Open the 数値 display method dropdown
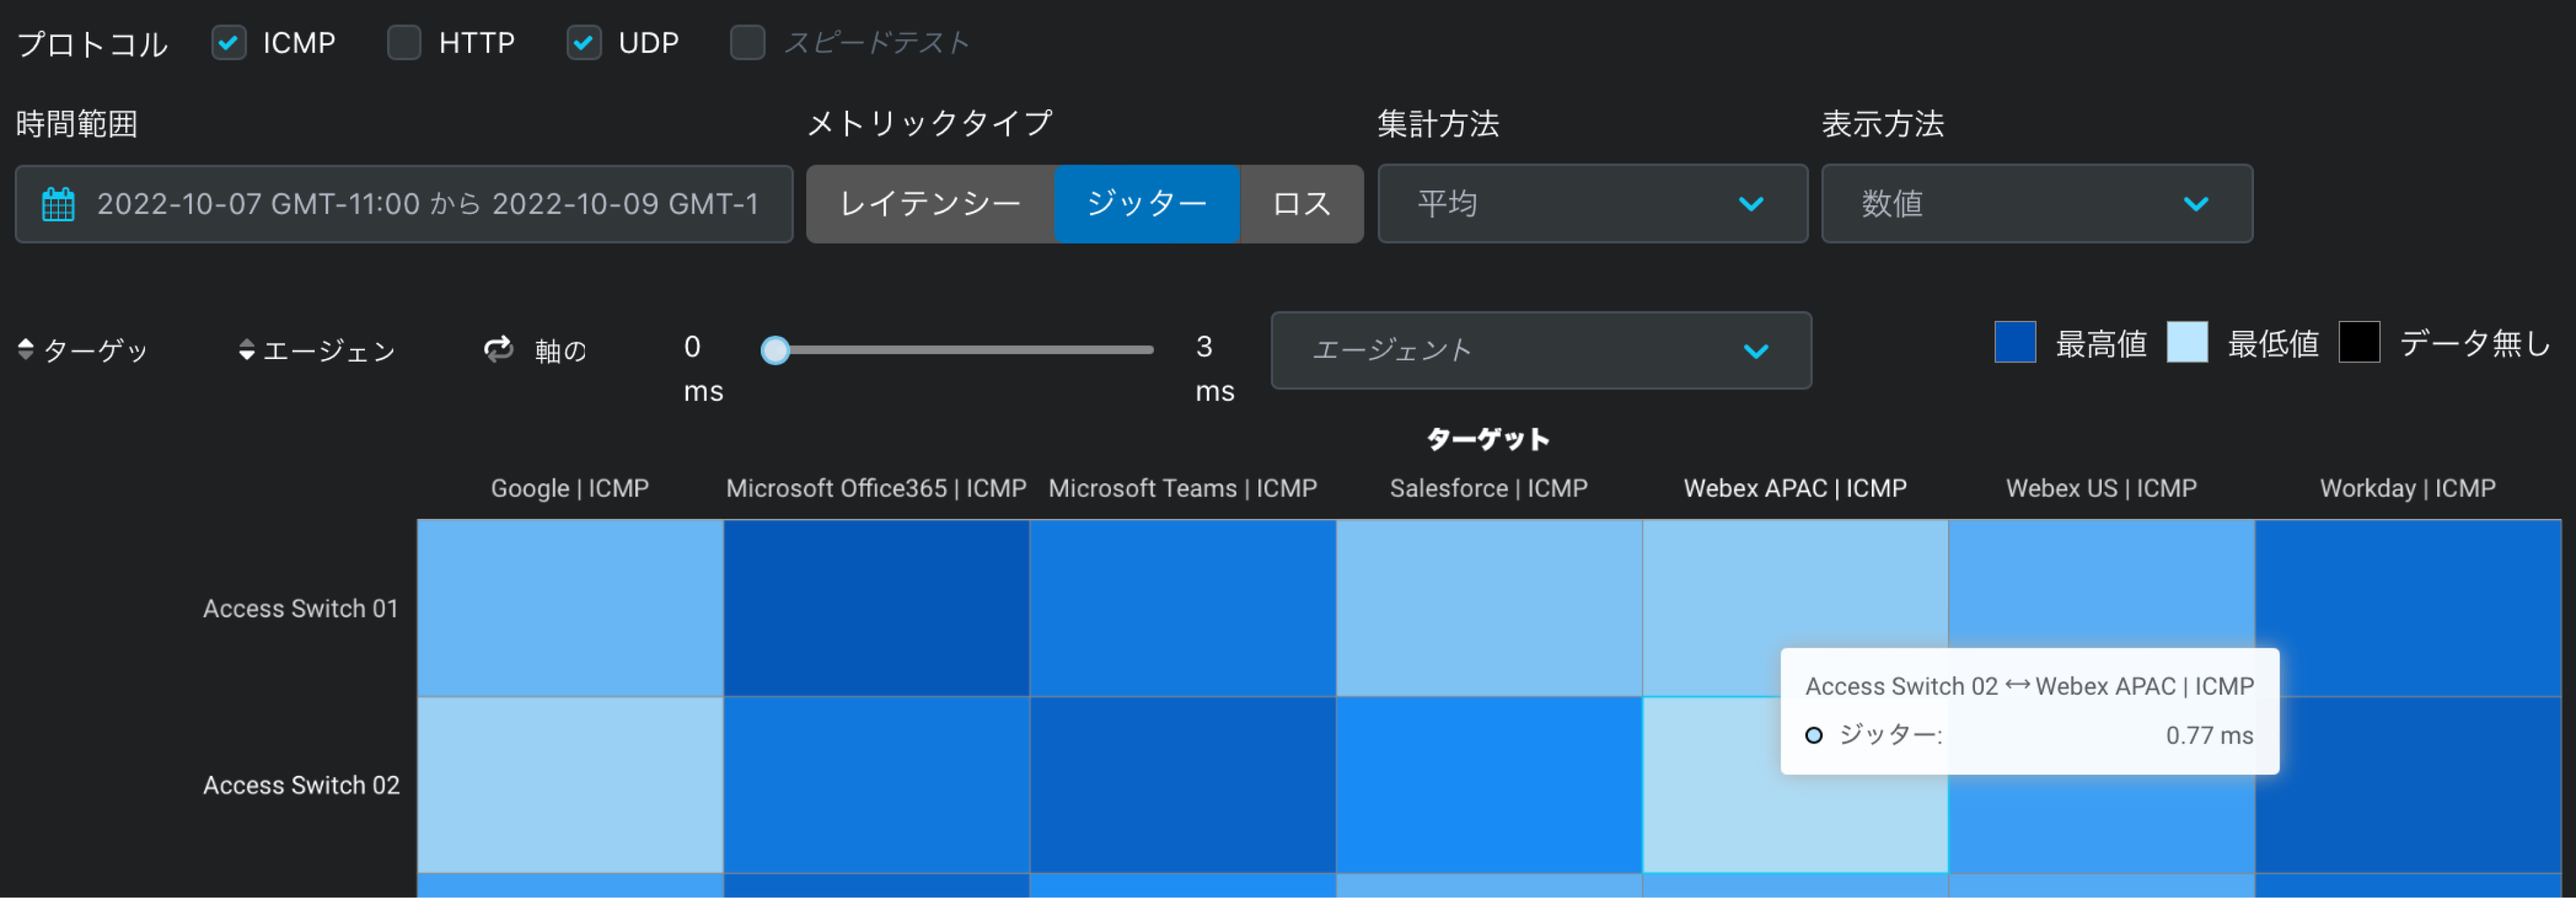This screenshot has width=2576, height=898. click(2037, 204)
